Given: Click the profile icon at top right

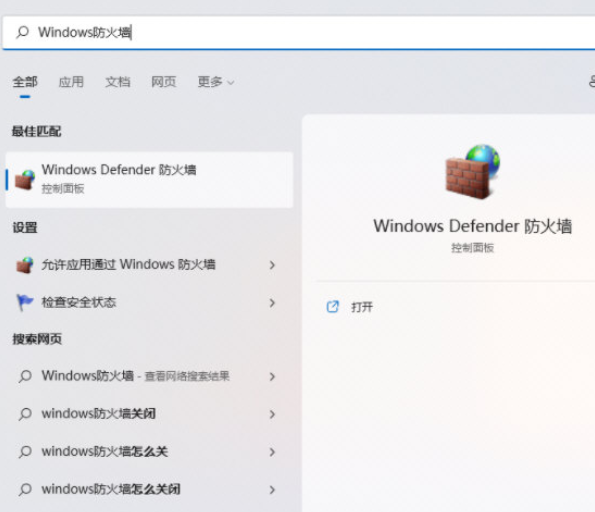Looking at the screenshot, I should (x=592, y=81).
